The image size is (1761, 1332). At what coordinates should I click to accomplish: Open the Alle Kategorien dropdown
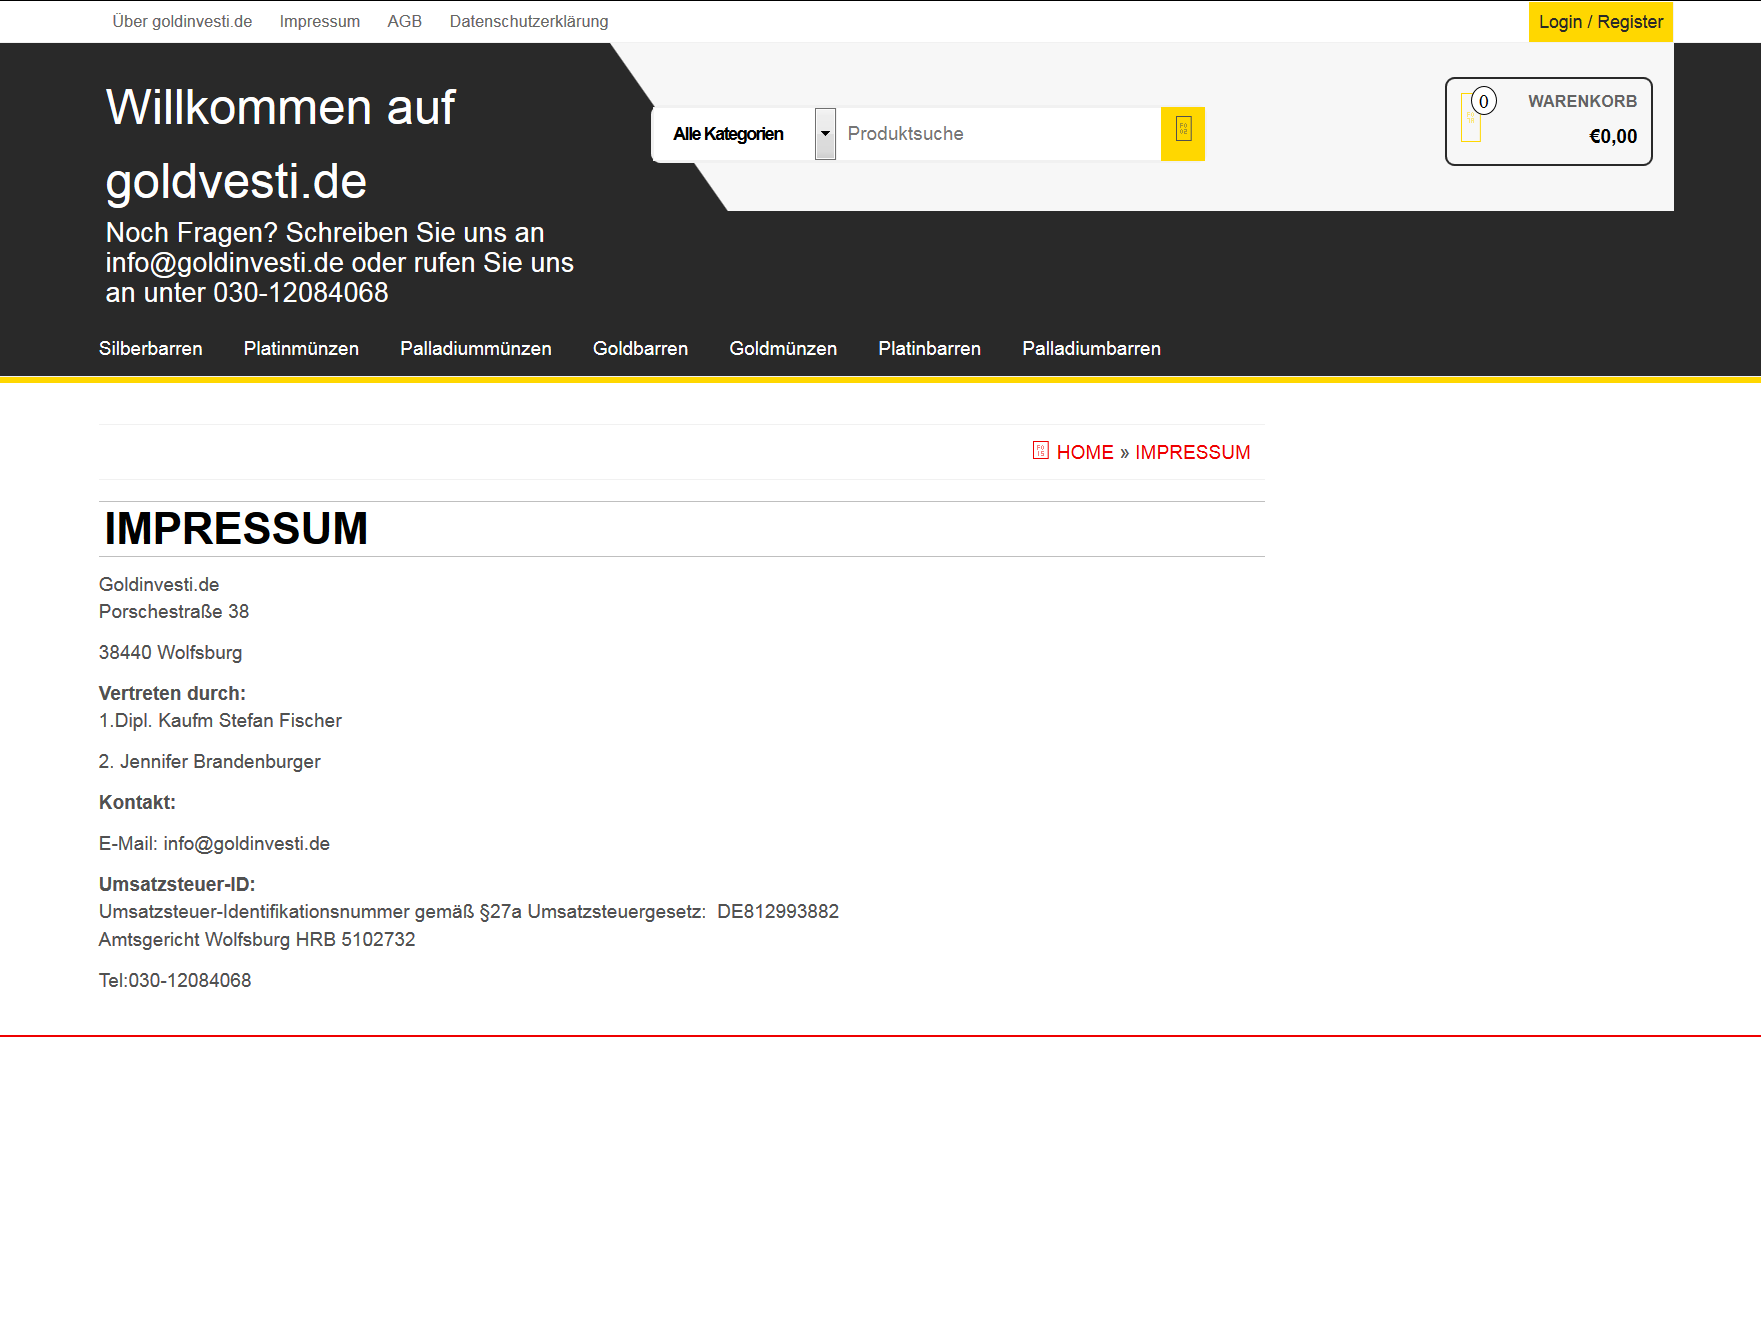pyautogui.click(x=744, y=134)
